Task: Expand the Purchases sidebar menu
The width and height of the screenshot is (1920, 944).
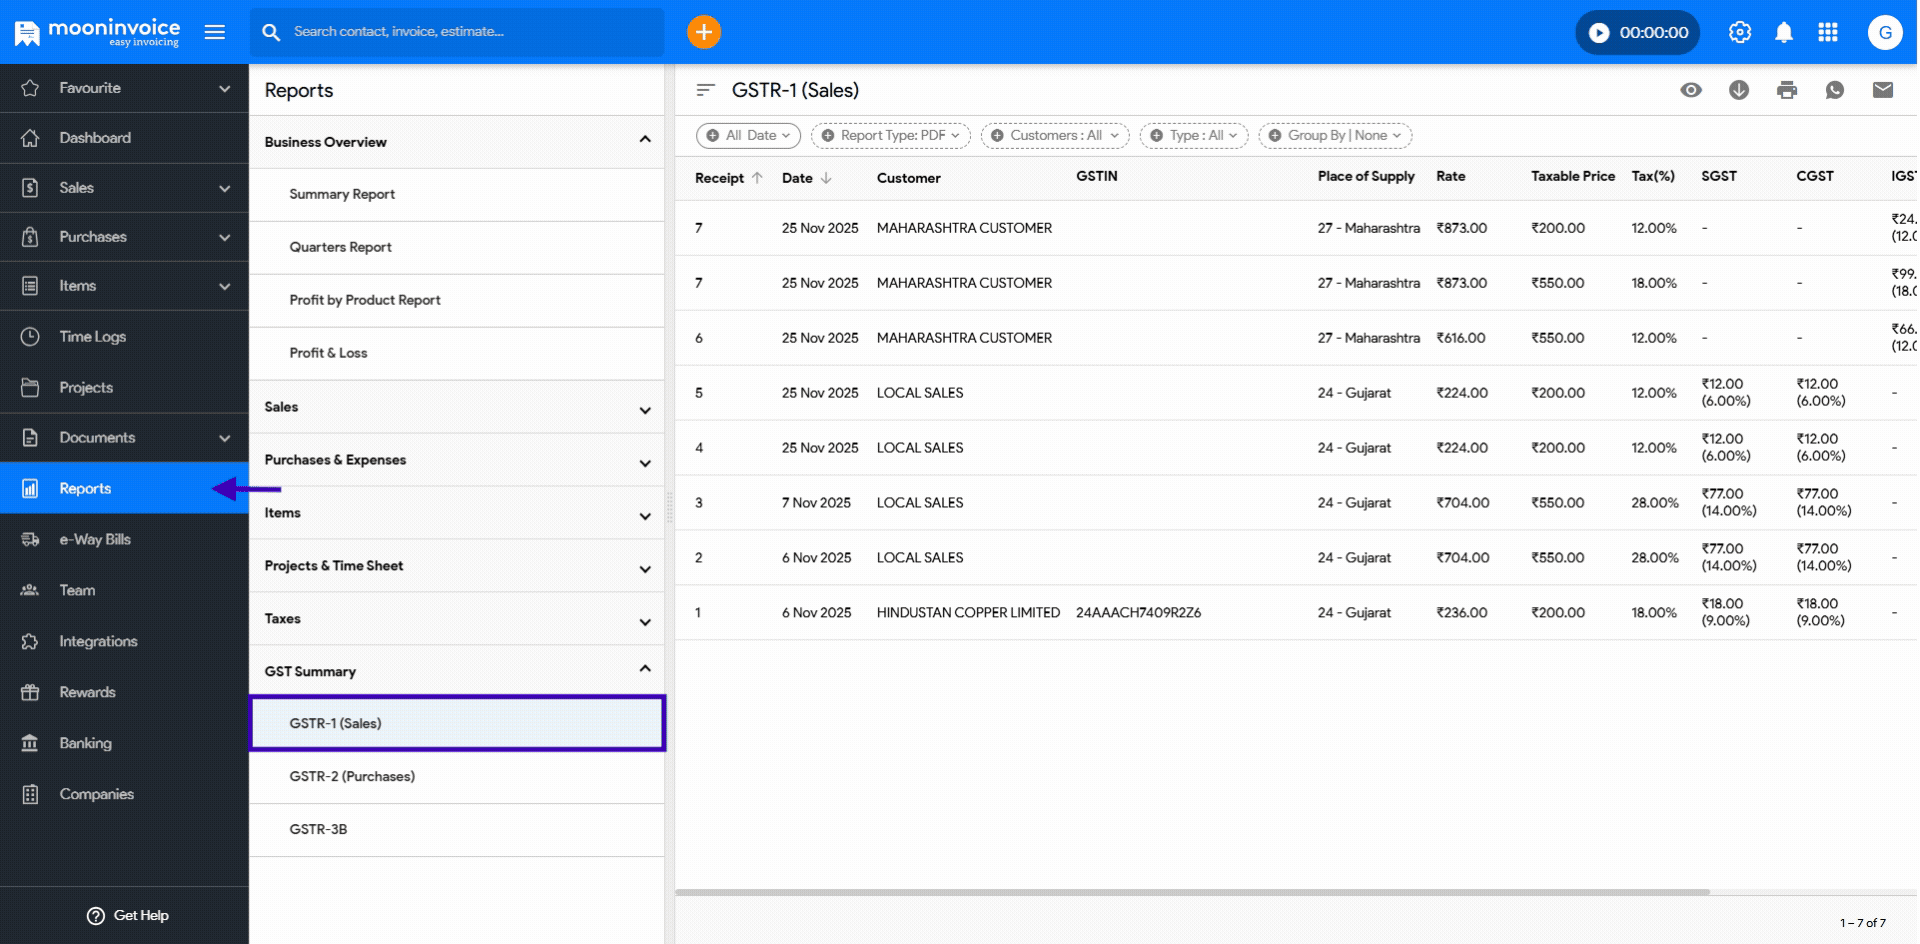Action: (124, 237)
